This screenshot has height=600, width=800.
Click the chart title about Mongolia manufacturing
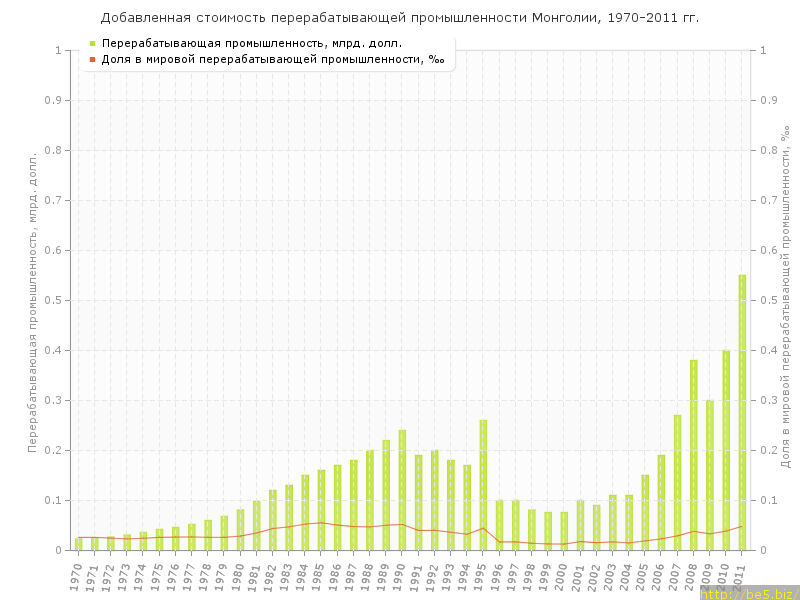400,18
